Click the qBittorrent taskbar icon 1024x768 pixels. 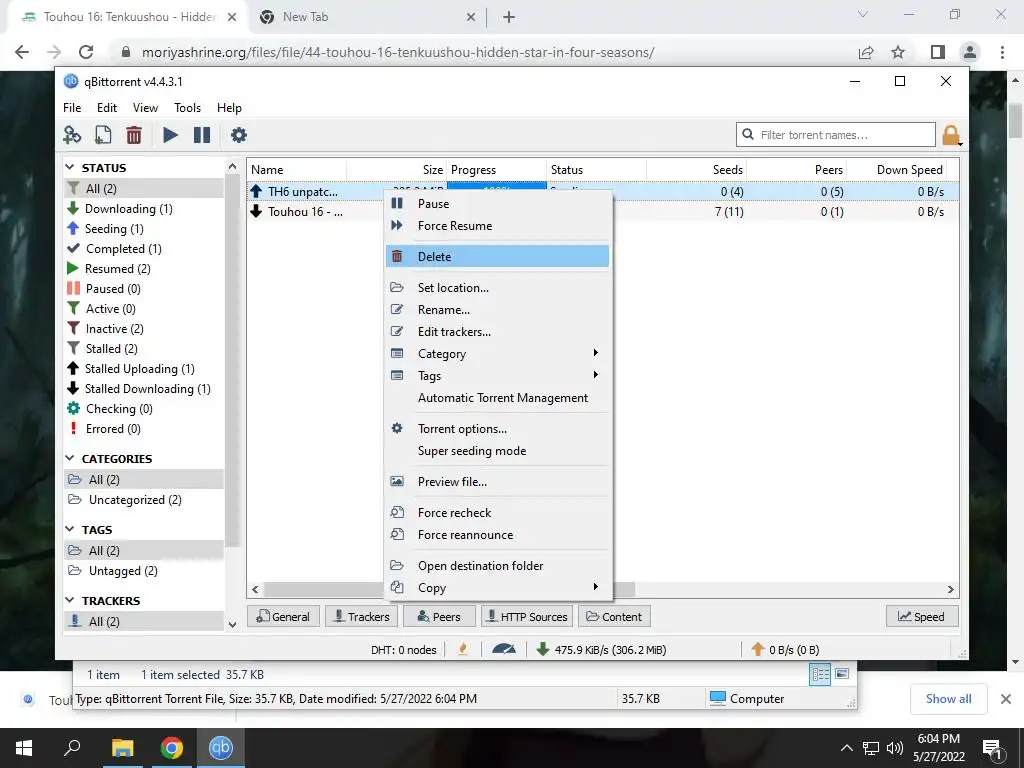tap(221, 748)
